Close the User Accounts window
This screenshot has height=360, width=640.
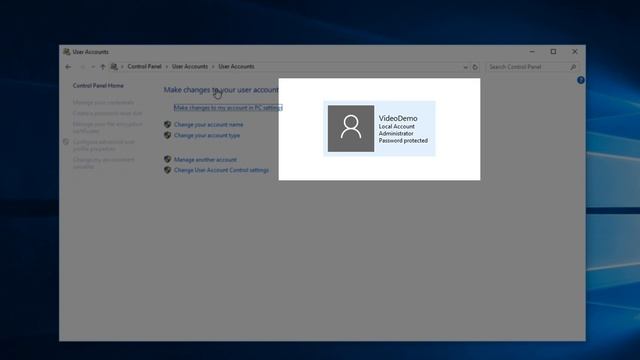tap(575, 52)
